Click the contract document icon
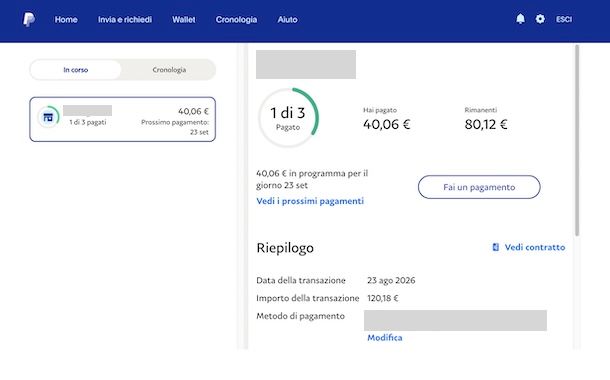This screenshot has width=610, height=380. tap(496, 247)
